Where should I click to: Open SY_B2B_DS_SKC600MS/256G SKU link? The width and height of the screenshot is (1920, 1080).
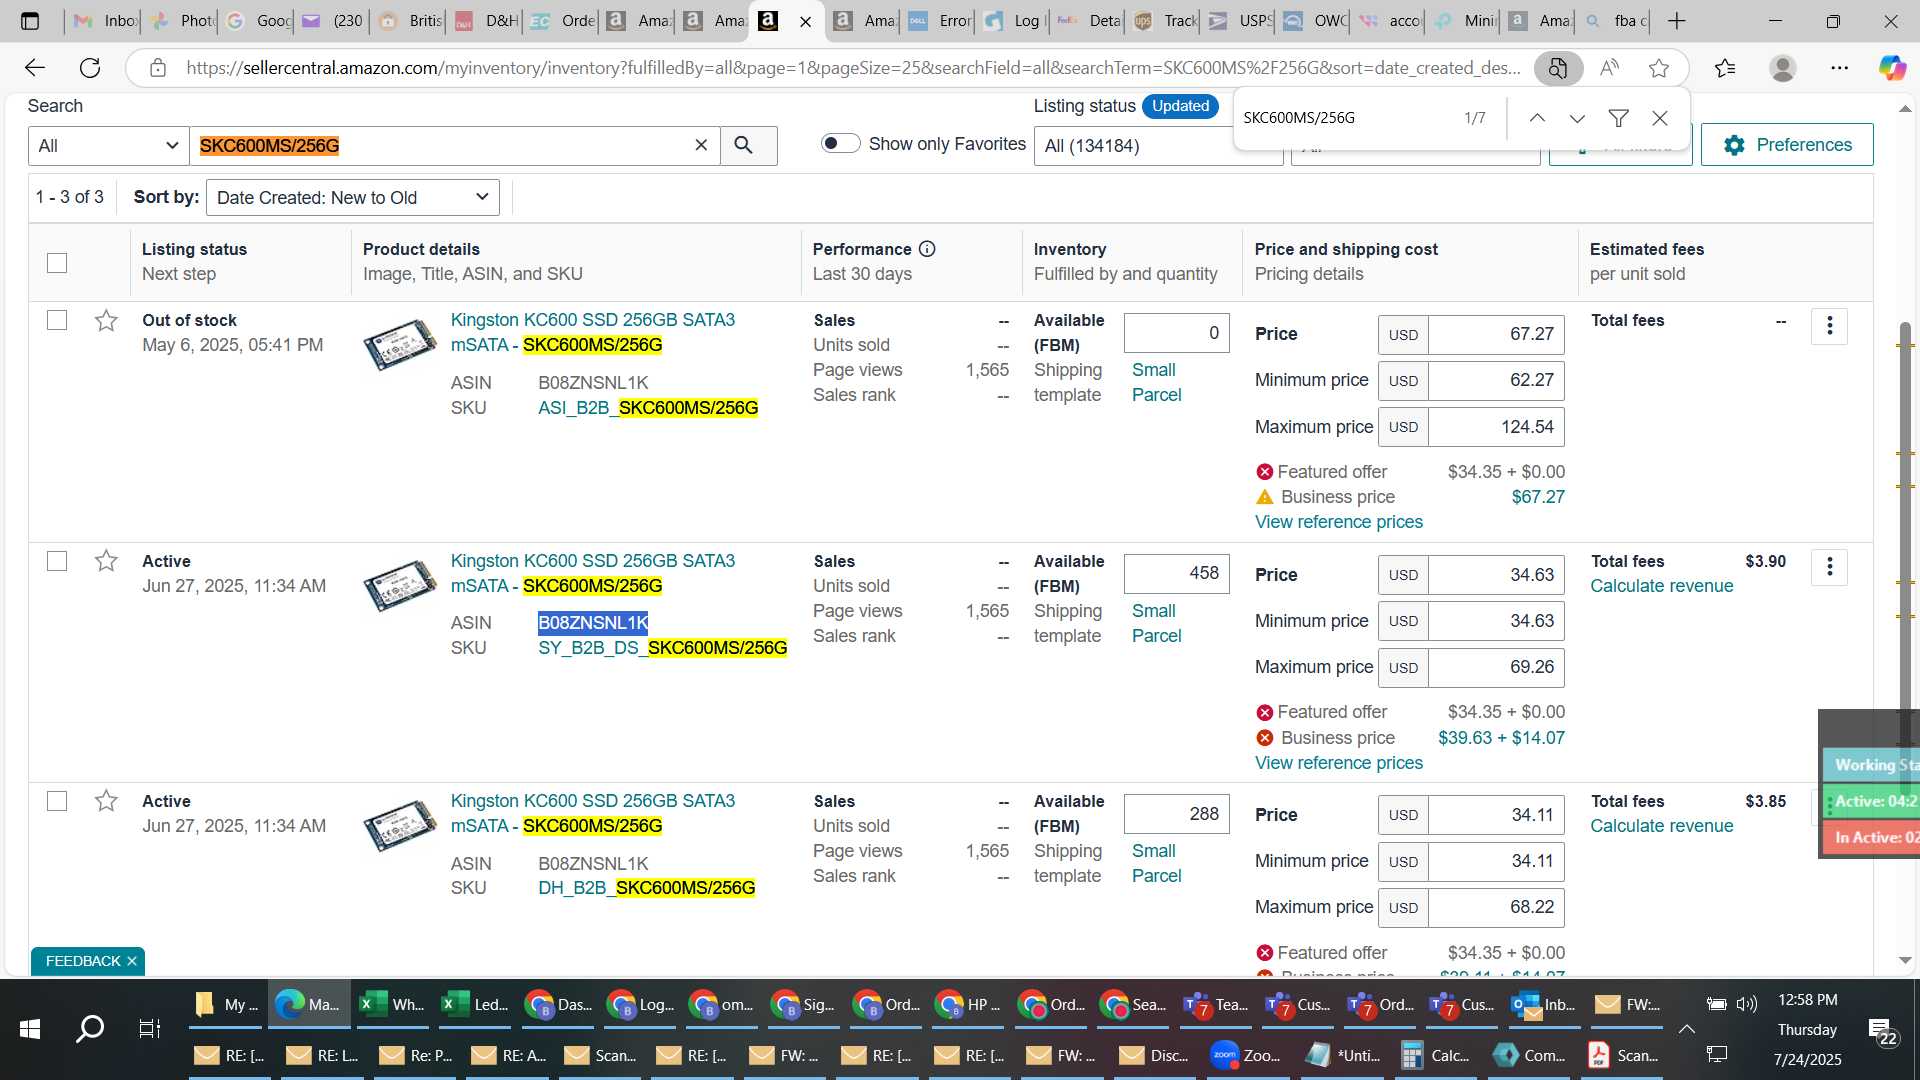pos(662,648)
